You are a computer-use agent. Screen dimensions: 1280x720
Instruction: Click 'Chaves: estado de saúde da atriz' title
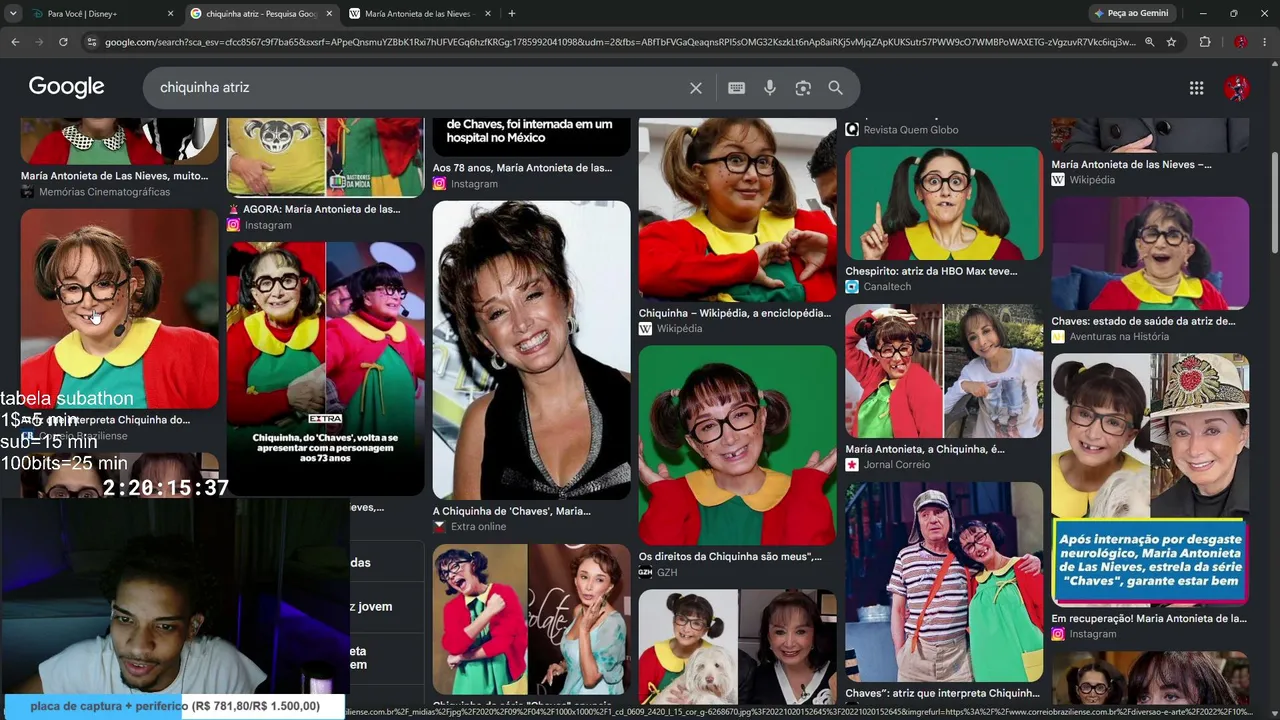[1144, 322]
